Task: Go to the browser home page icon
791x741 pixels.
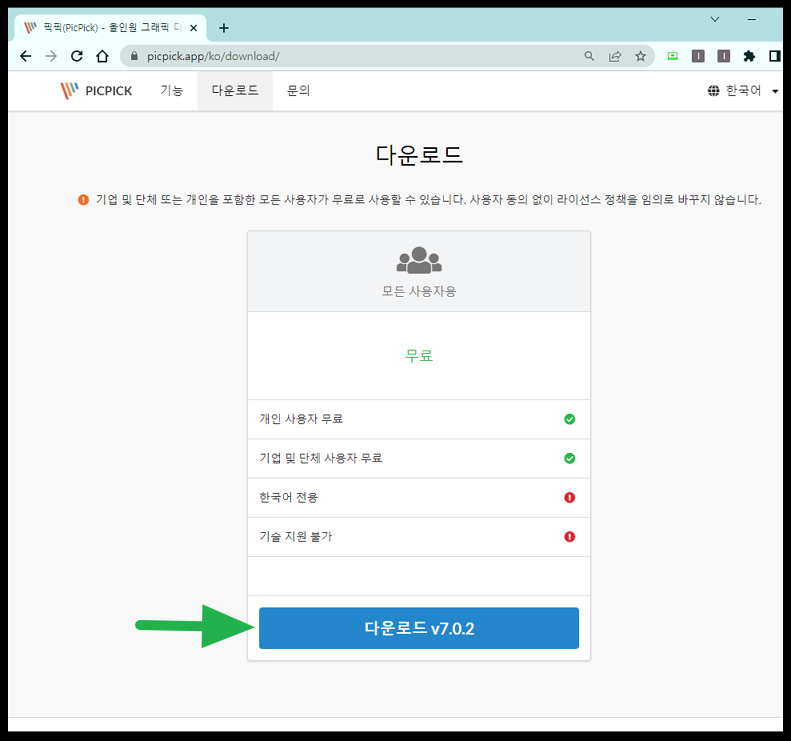Action: (x=102, y=56)
